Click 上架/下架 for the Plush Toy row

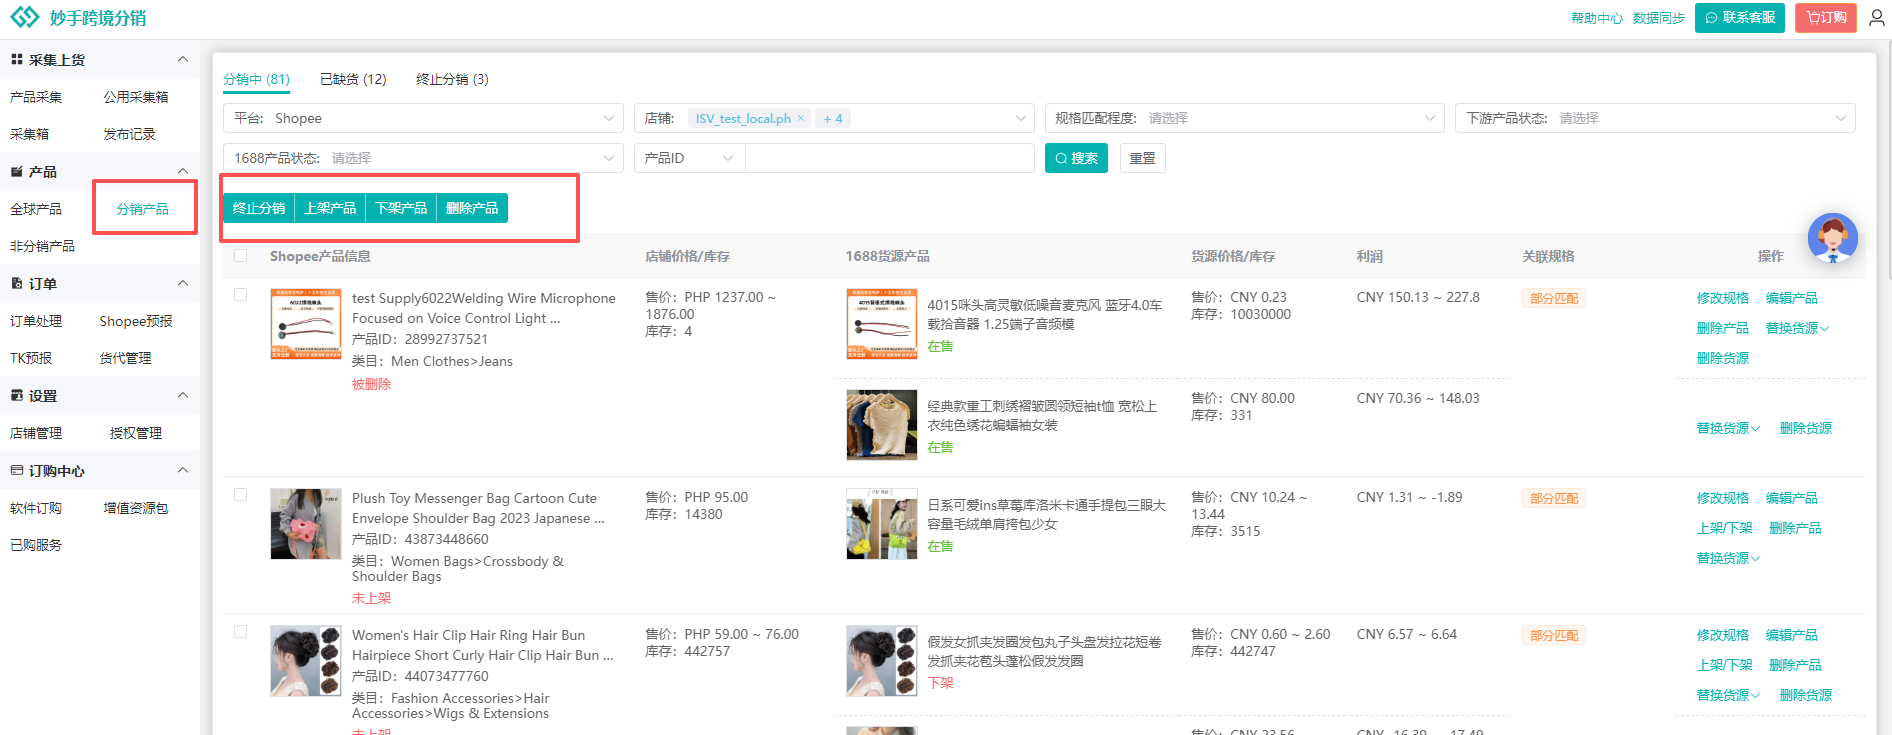click(1725, 528)
